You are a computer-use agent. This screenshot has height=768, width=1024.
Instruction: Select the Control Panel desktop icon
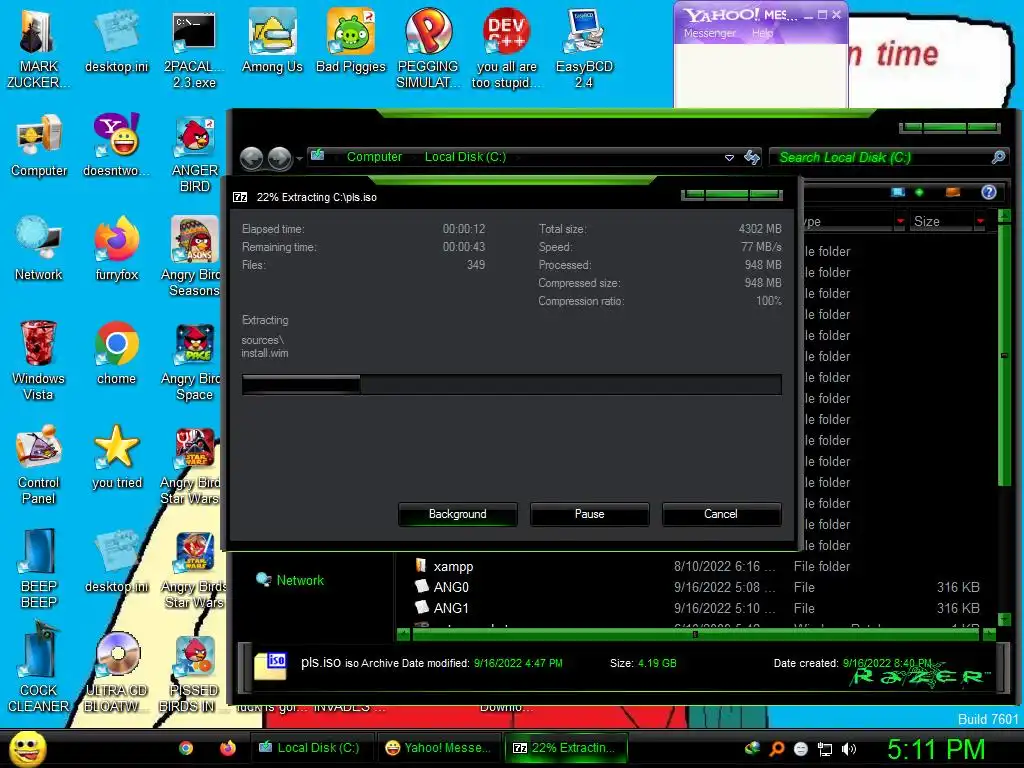pos(39,464)
